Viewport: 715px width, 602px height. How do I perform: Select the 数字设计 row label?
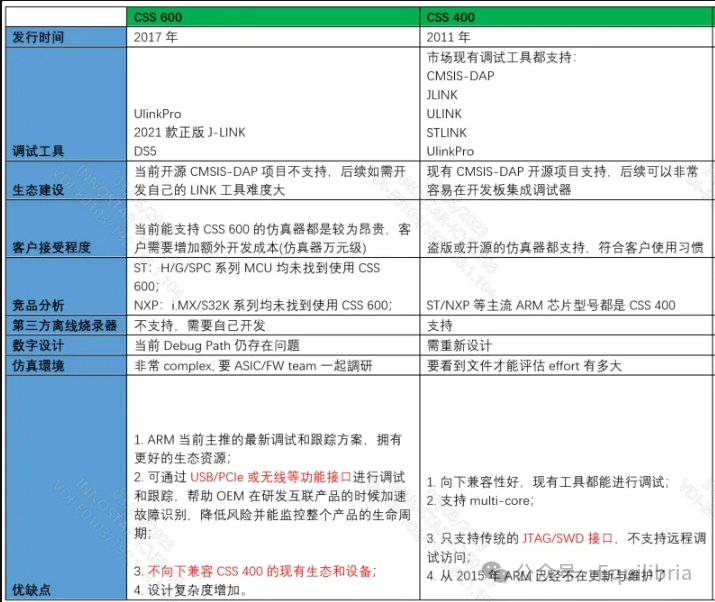(x=38, y=345)
